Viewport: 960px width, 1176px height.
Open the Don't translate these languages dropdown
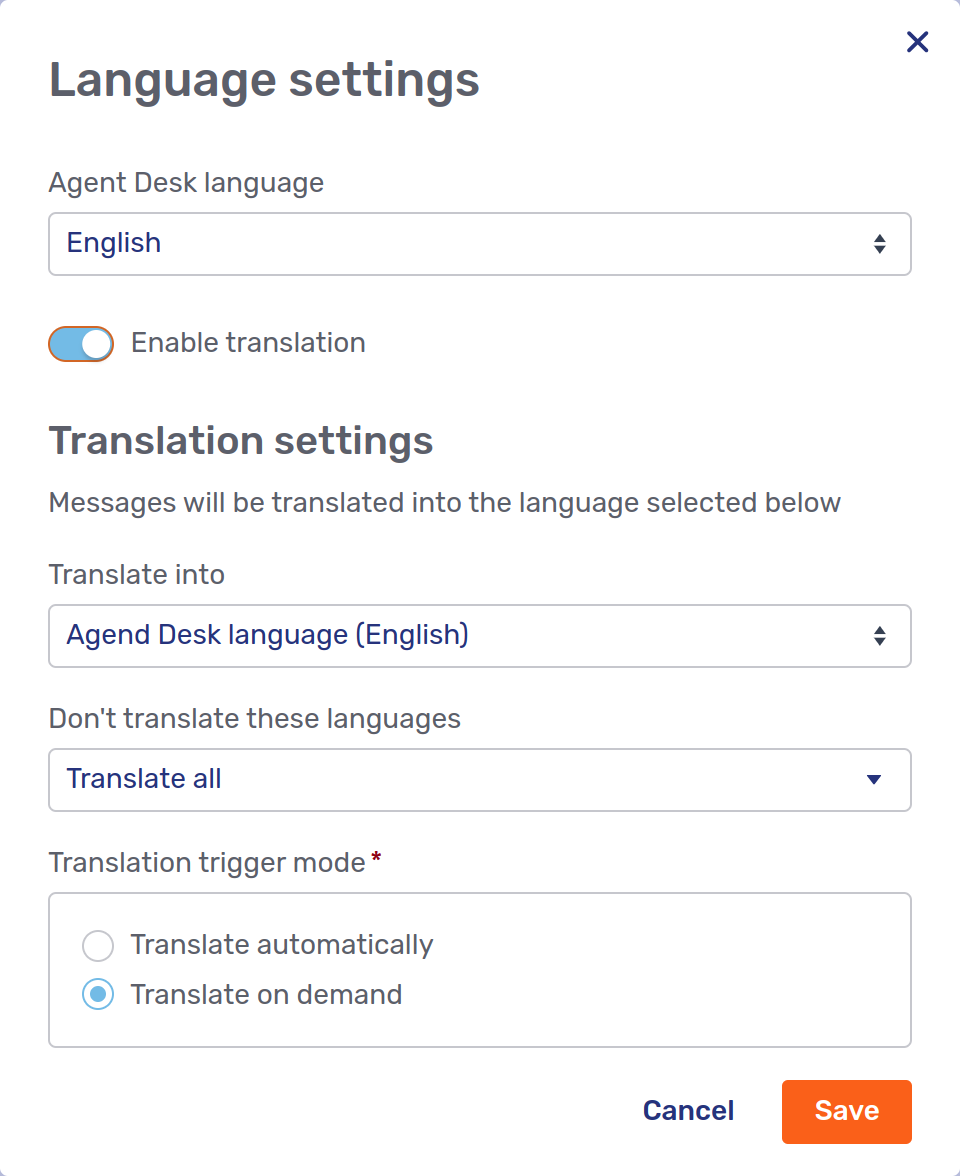tap(480, 780)
